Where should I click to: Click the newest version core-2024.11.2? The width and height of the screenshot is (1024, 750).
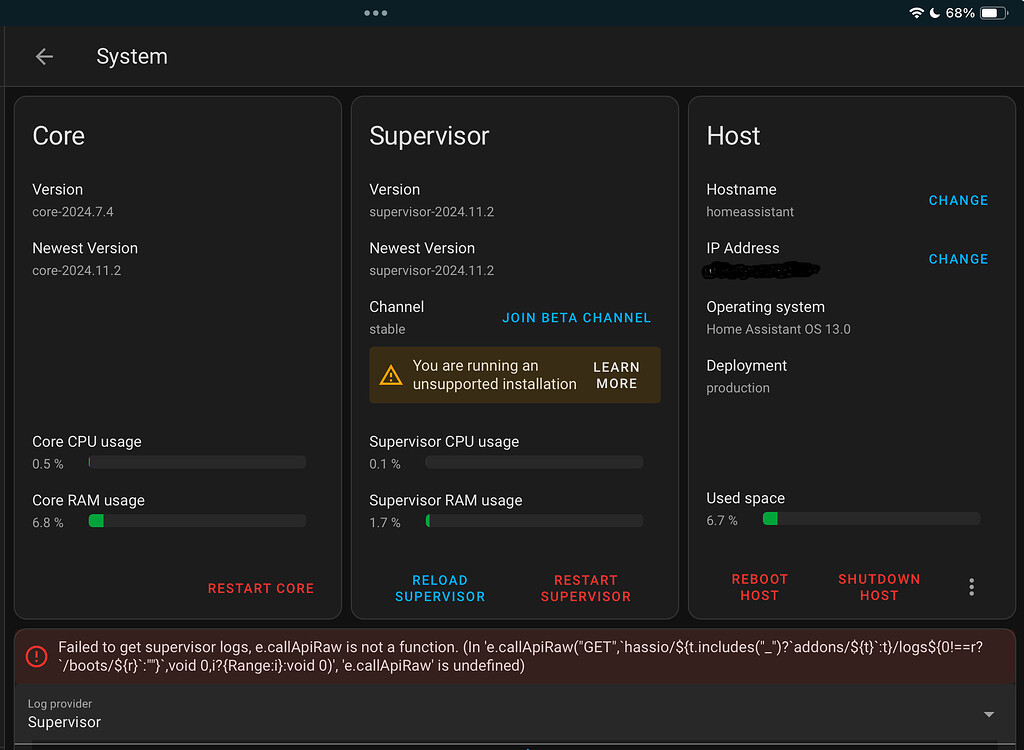pos(76,270)
